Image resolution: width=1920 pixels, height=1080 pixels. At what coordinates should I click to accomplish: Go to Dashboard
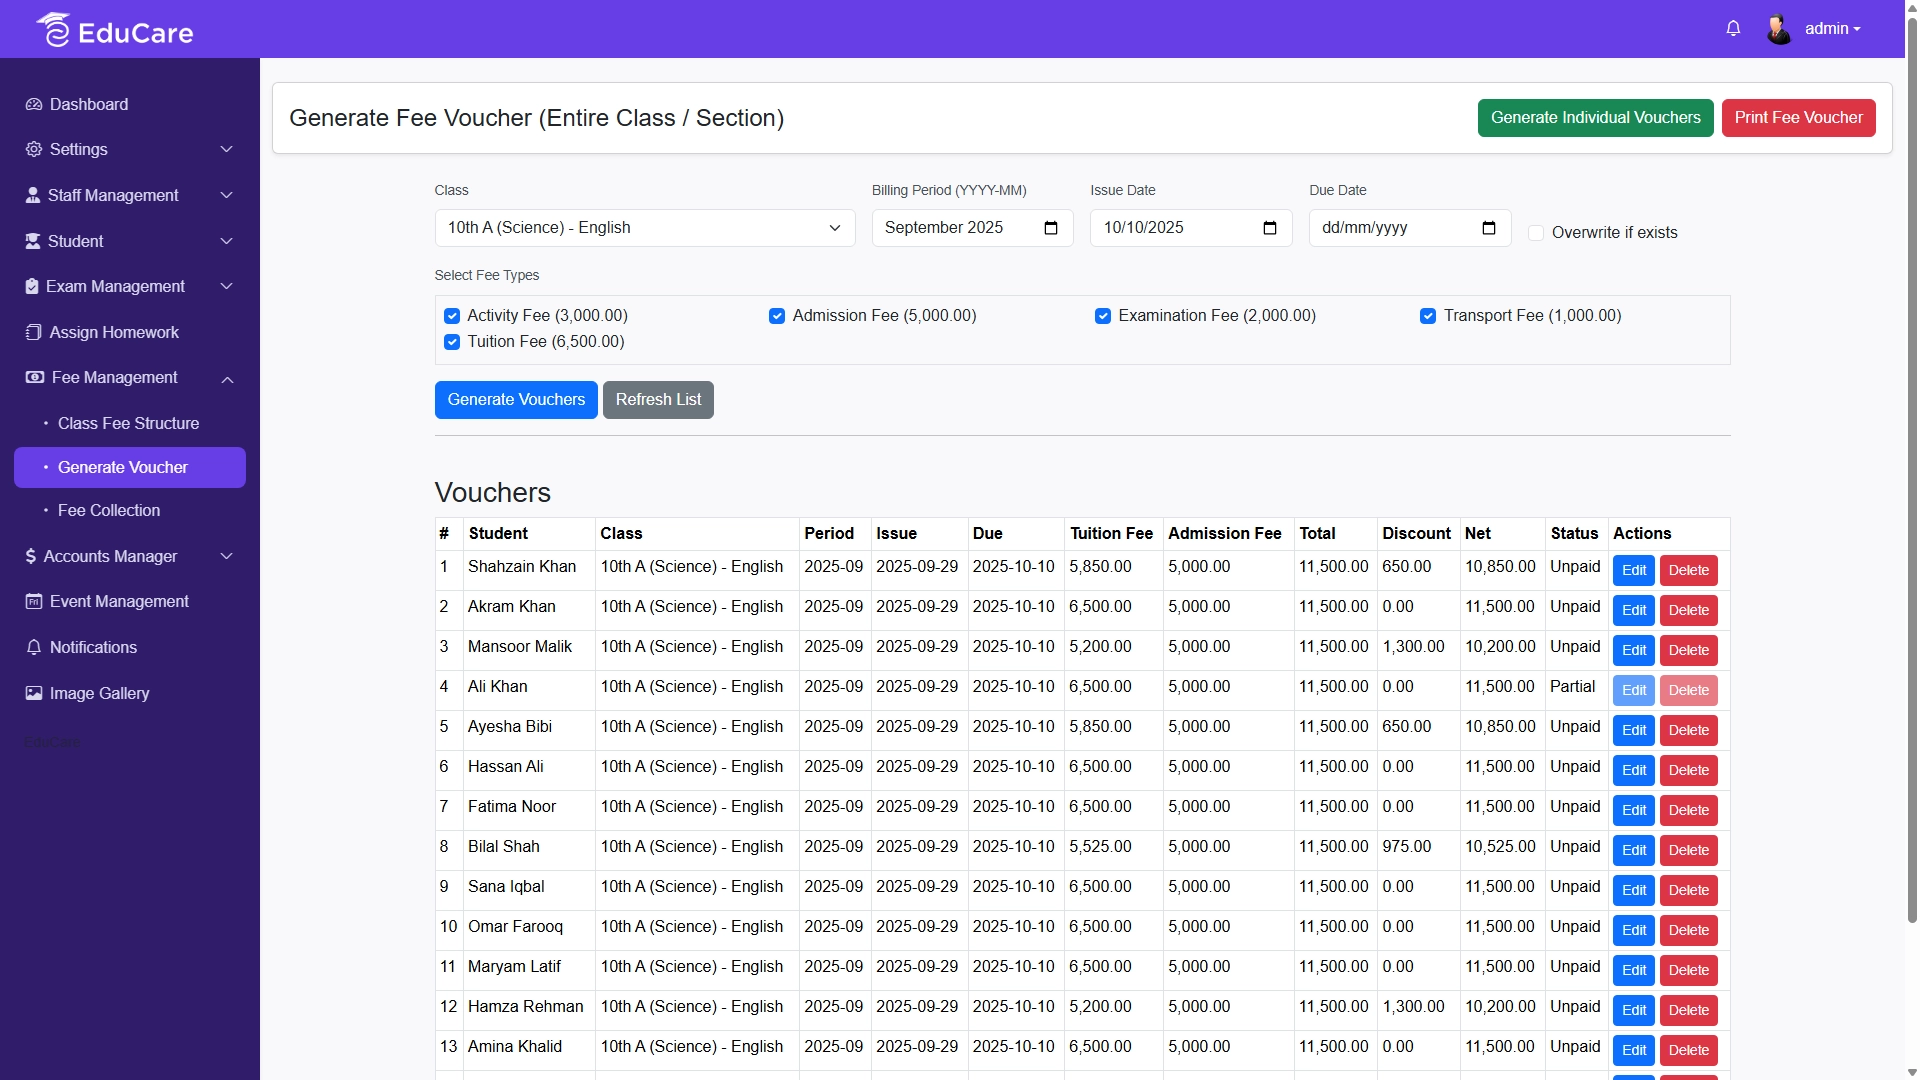89,104
